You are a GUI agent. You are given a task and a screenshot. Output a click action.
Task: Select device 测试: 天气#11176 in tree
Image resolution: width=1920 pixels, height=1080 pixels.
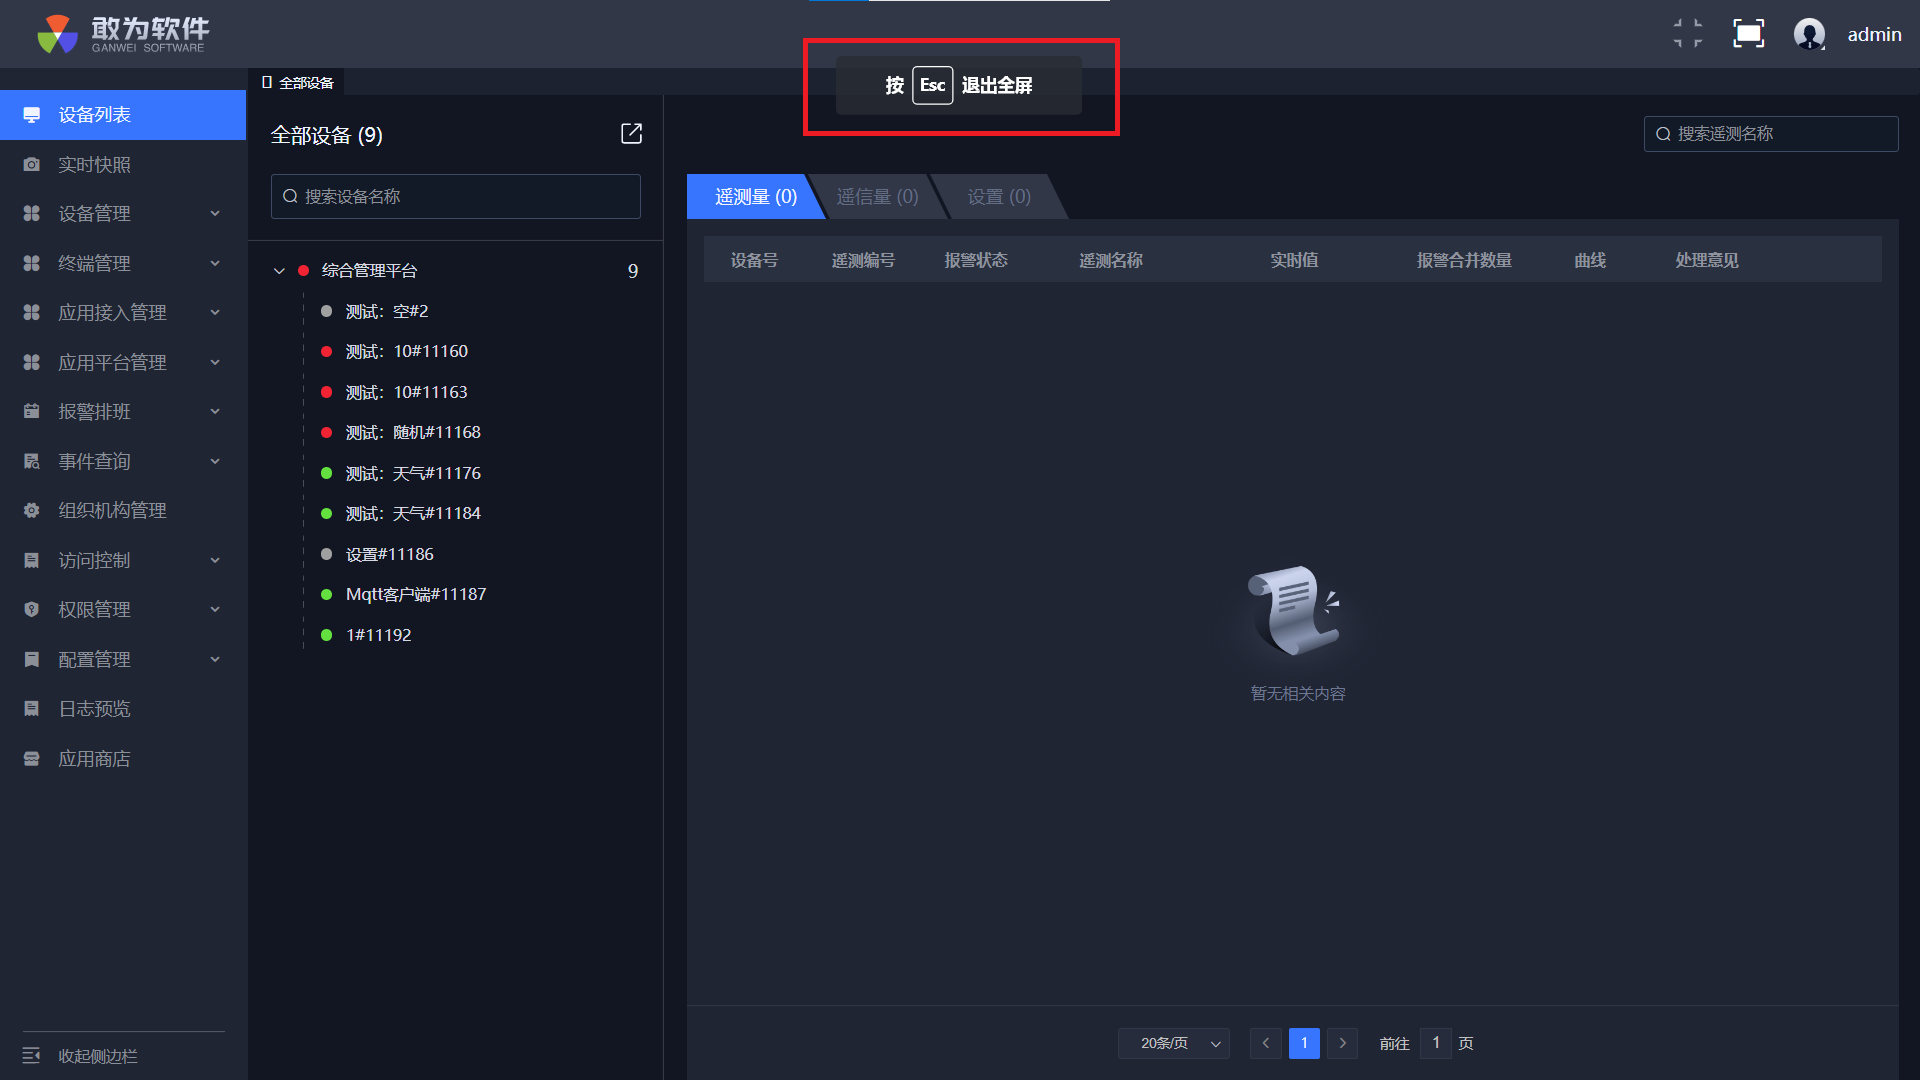(x=412, y=473)
